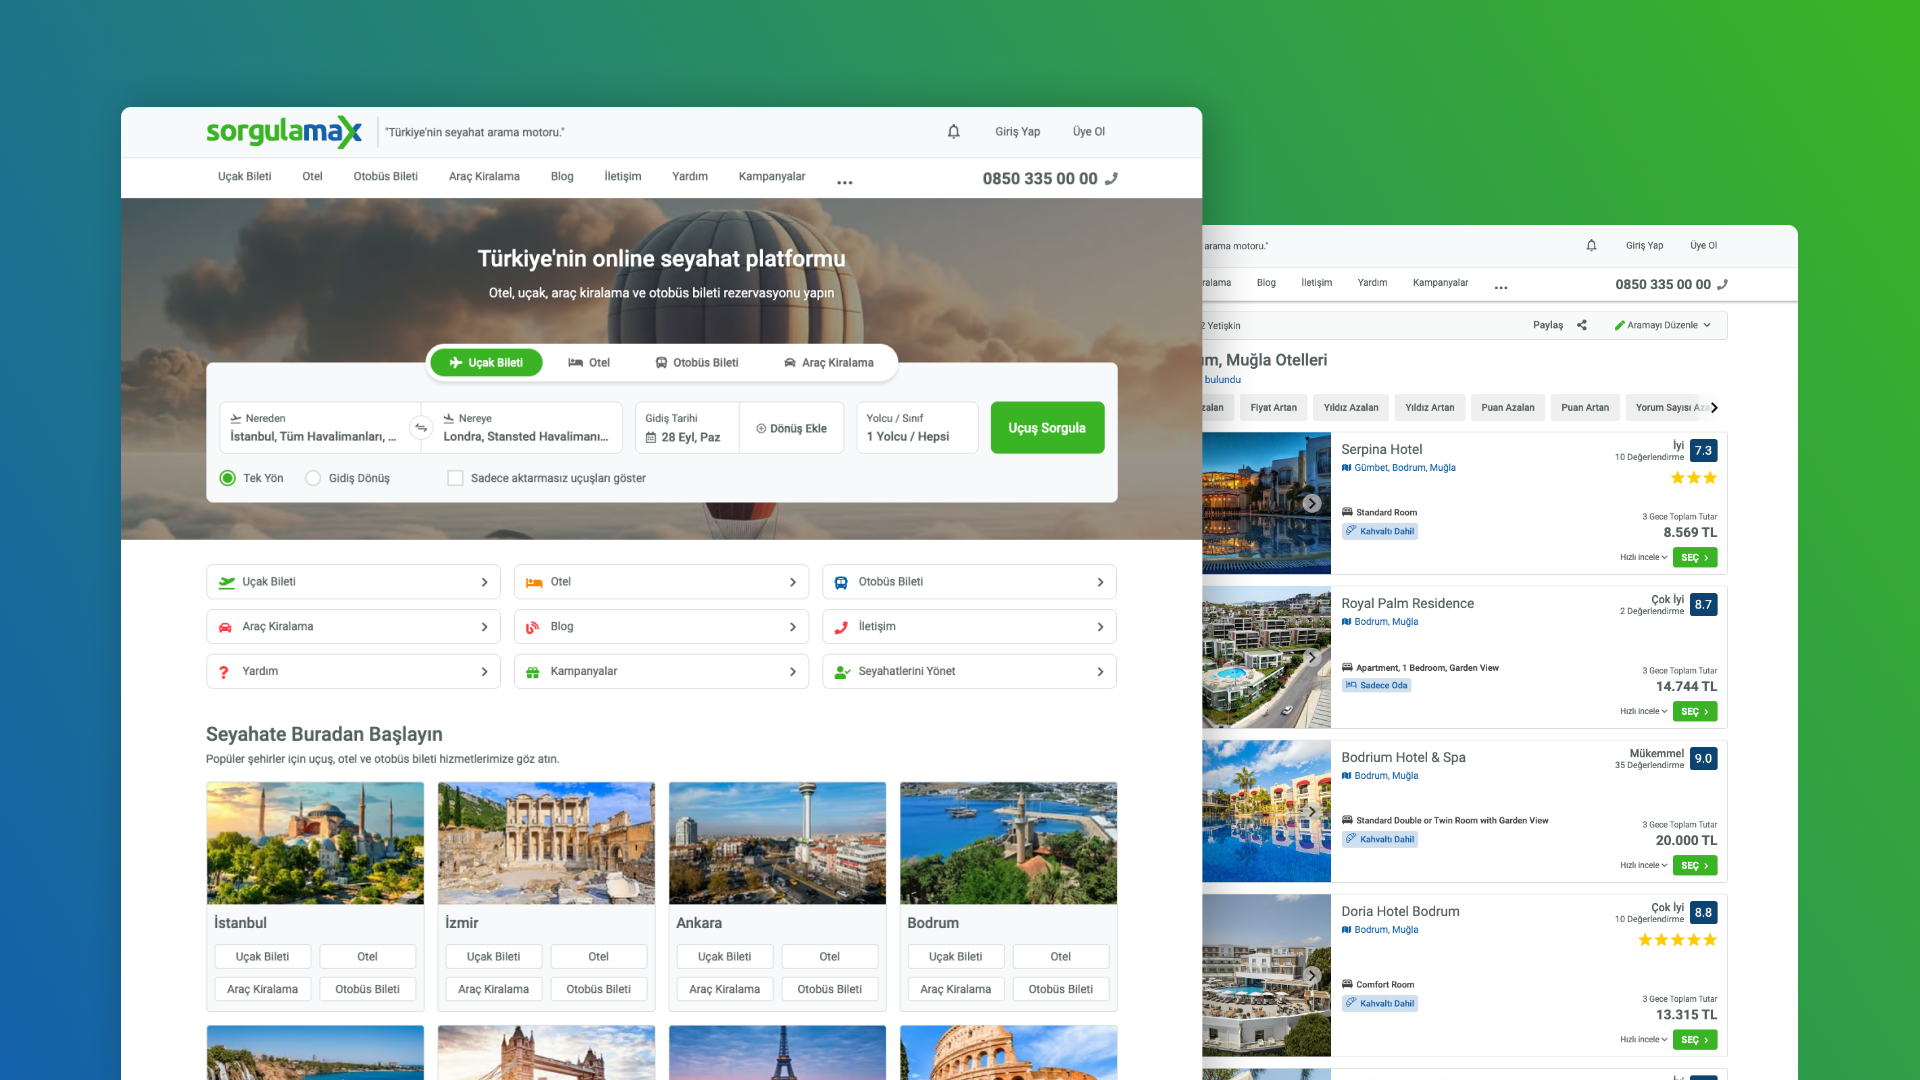Open the three-dots more menu in navigation
Image resolution: width=1920 pixels, height=1080 pixels.
point(844,182)
